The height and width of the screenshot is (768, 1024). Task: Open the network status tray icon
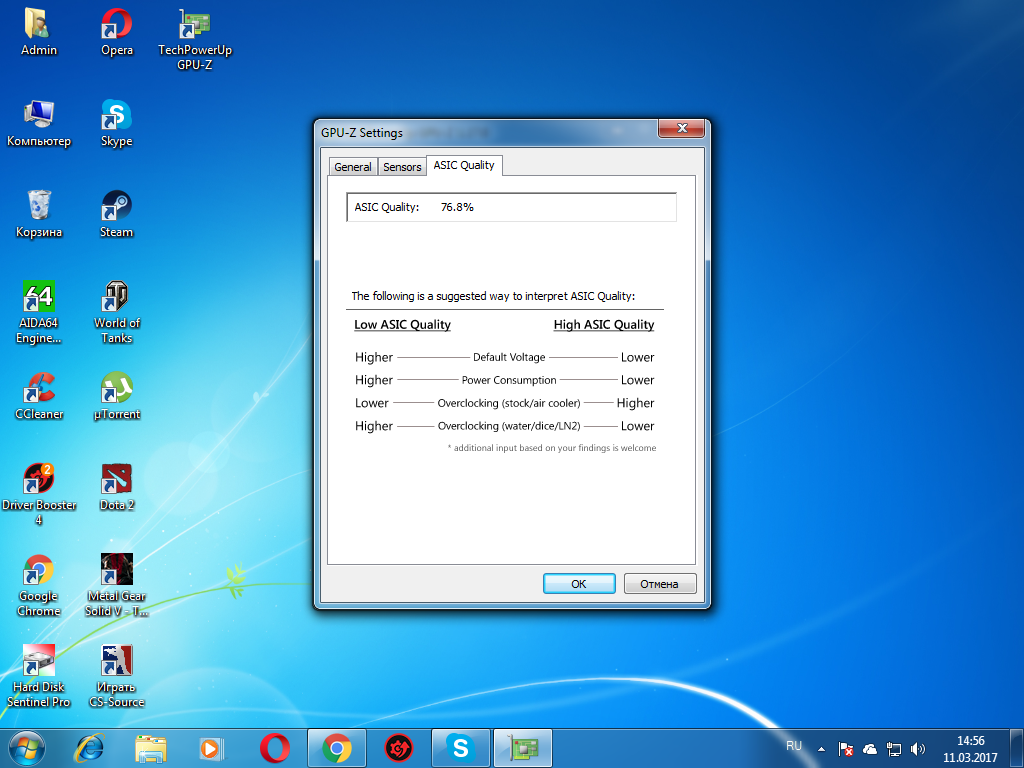(x=894, y=749)
